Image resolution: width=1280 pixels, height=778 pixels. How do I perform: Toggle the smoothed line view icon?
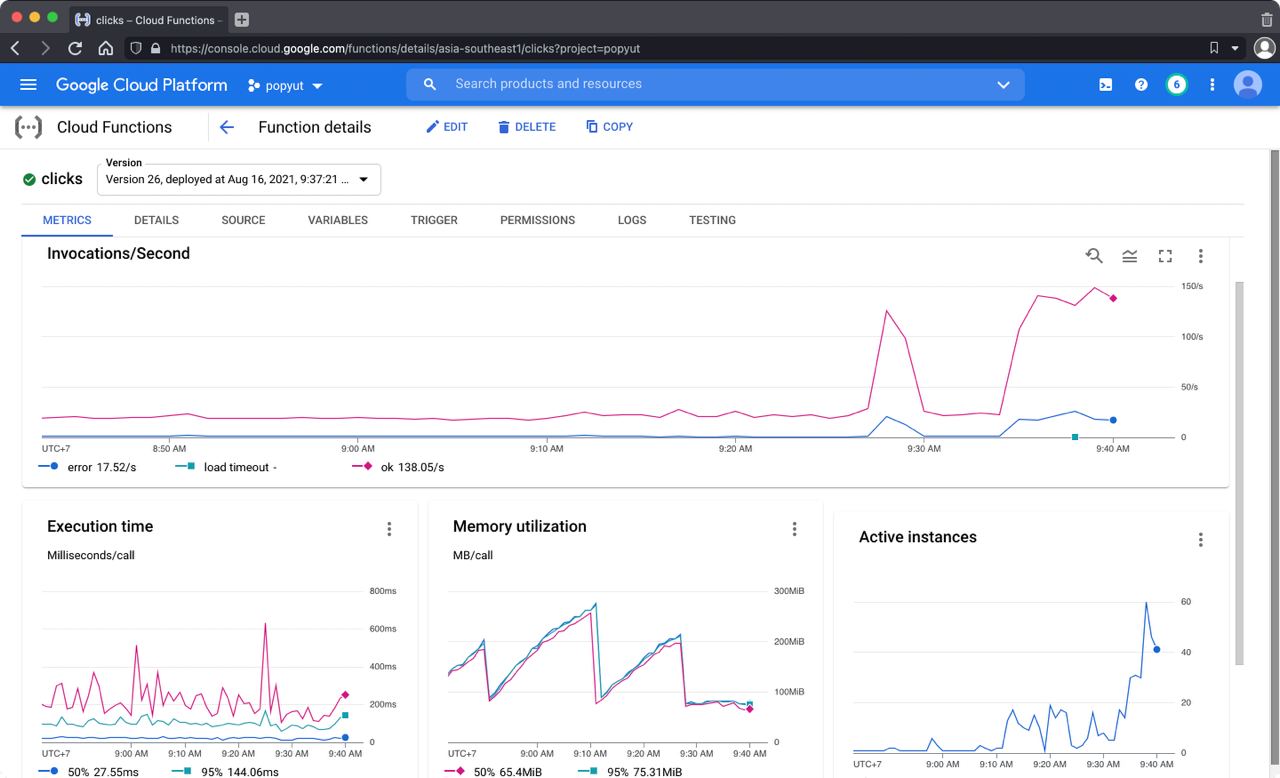click(x=1129, y=256)
